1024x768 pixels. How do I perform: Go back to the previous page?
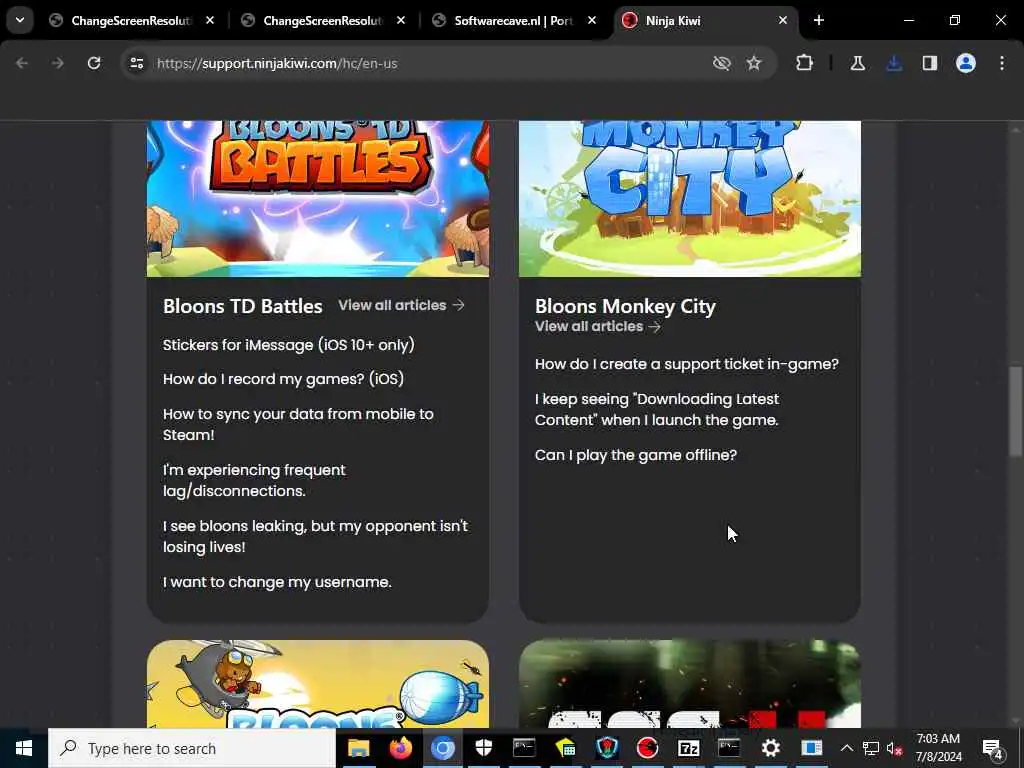[x=22, y=63]
